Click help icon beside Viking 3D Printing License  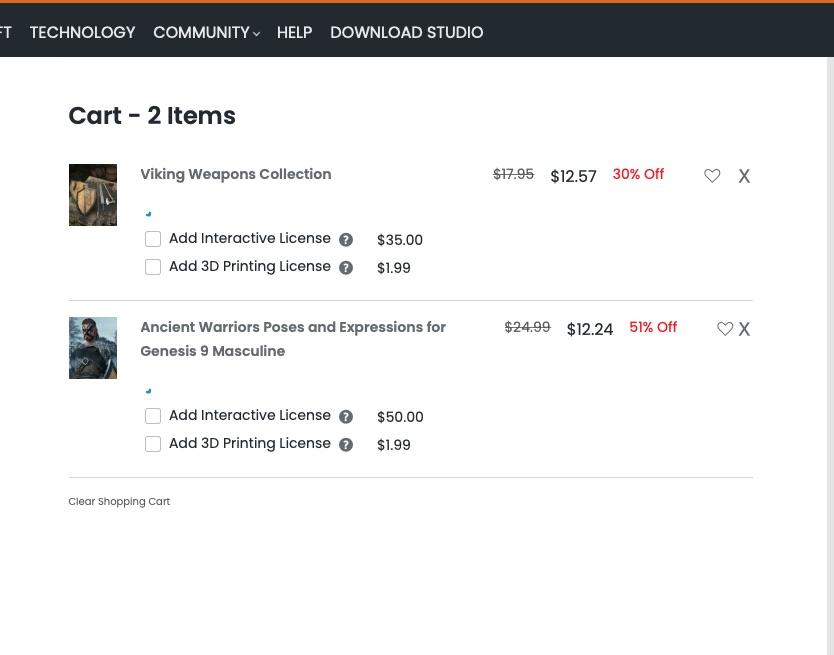tap(346, 268)
